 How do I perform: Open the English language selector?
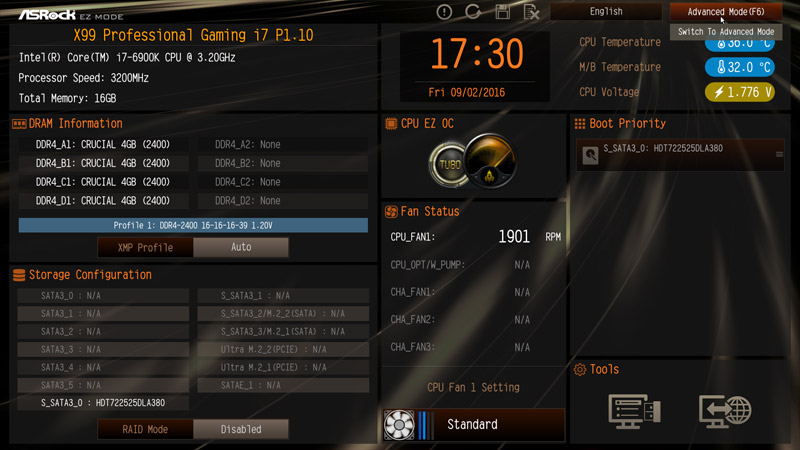coord(606,11)
